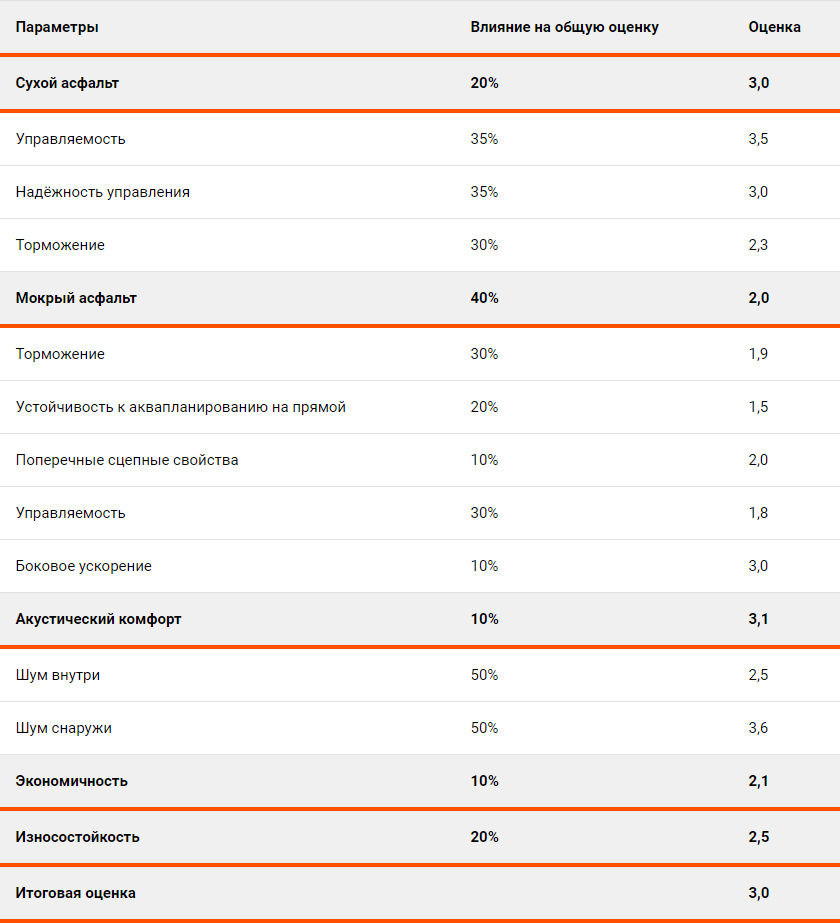Click the 1,5 aquaplaning score

pyautogui.click(x=758, y=407)
